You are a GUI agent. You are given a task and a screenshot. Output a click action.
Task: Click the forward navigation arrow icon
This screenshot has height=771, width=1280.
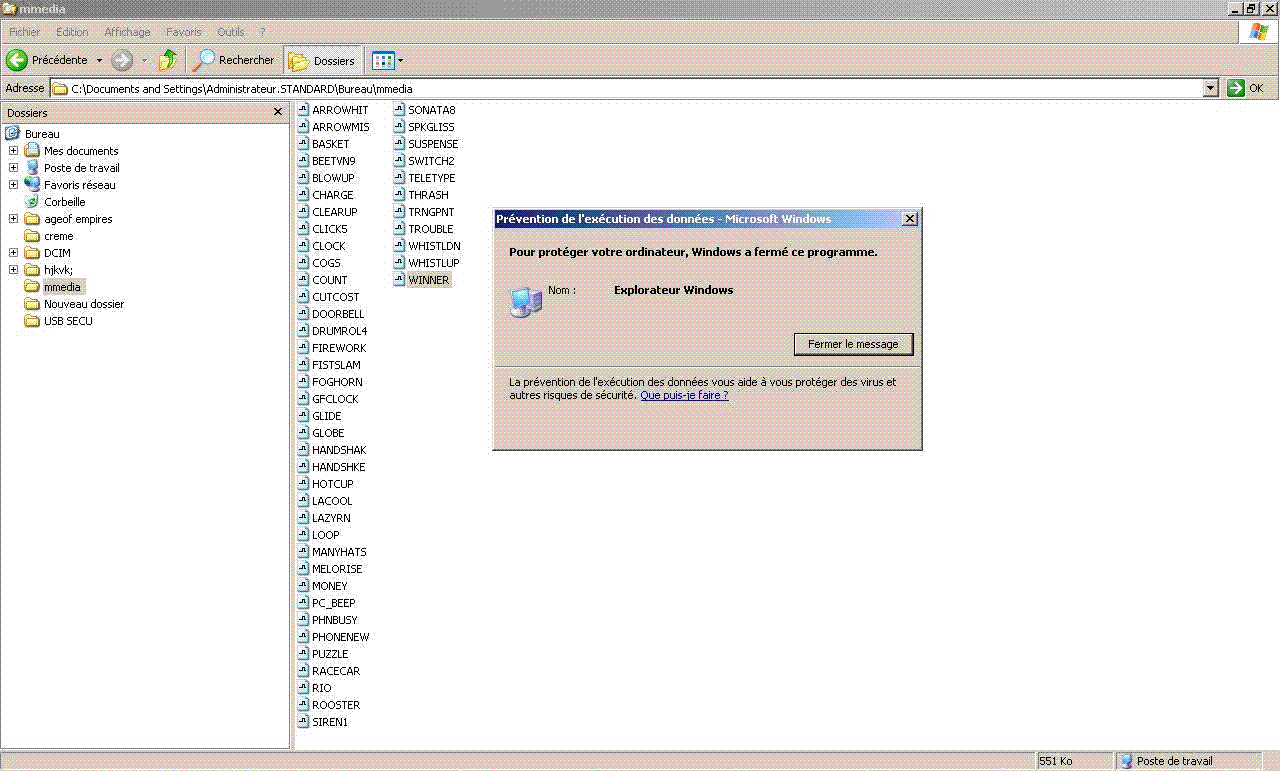click(122, 60)
